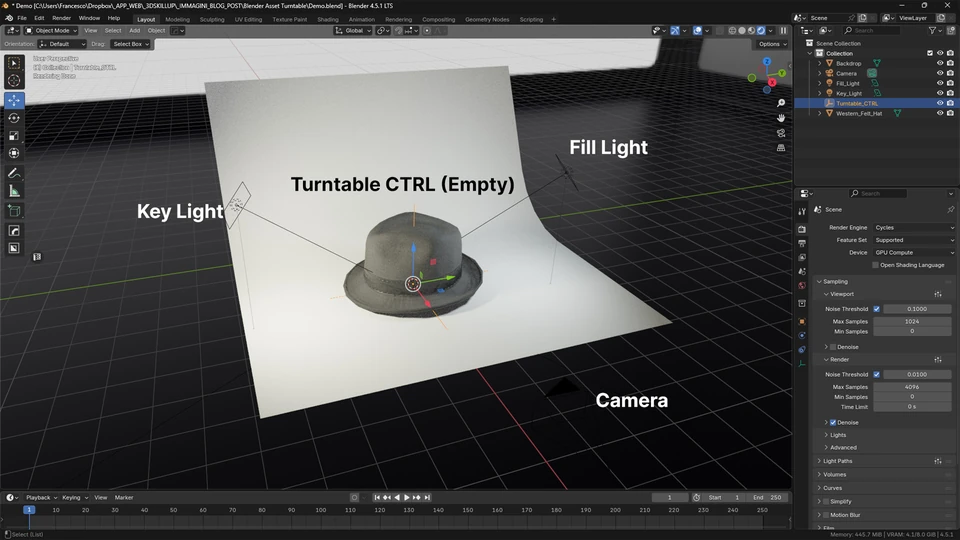The image size is (960, 540).
Task: Hide Fill_Light in viewport via eye icon
Action: [940, 83]
